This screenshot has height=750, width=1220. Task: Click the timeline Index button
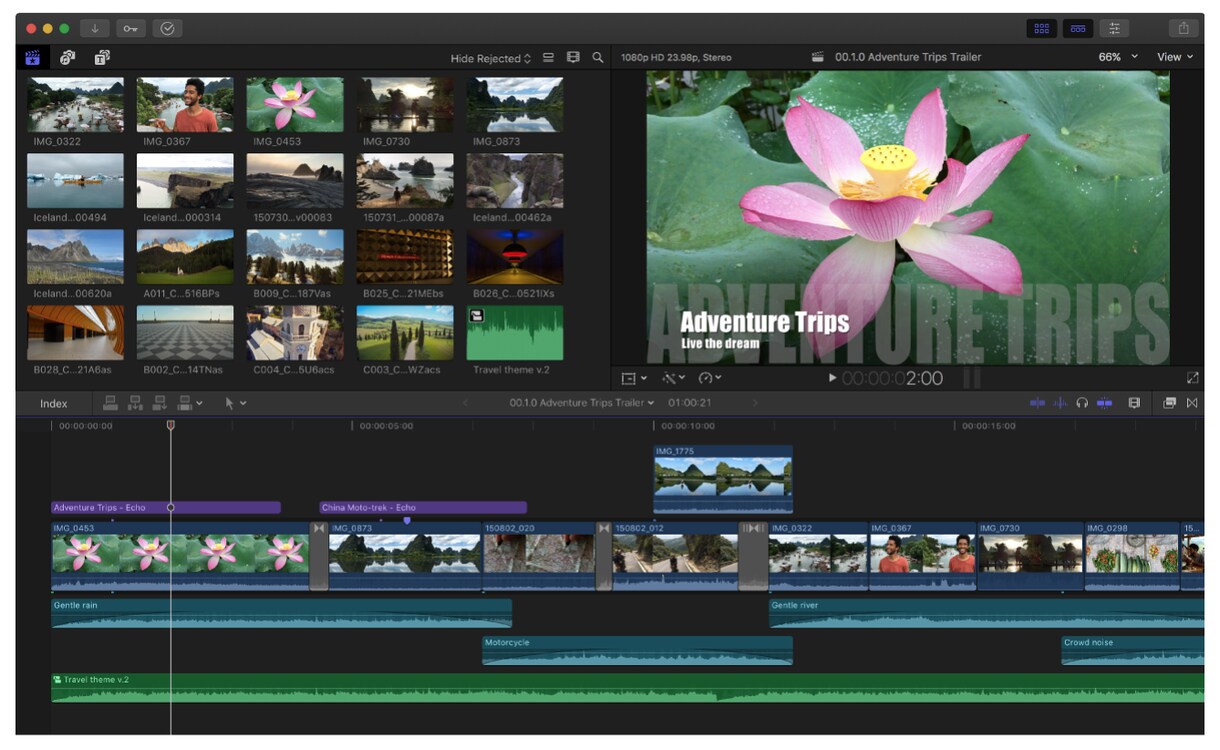click(x=54, y=404)
